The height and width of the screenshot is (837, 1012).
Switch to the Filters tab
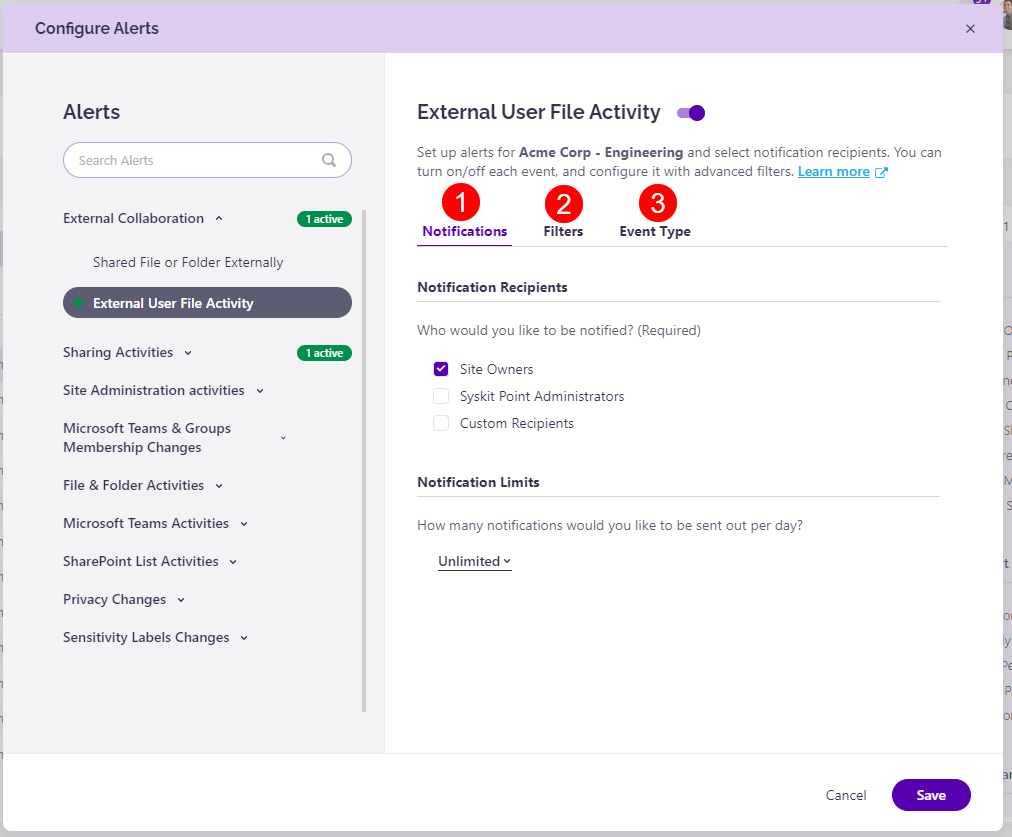[563, 230]
